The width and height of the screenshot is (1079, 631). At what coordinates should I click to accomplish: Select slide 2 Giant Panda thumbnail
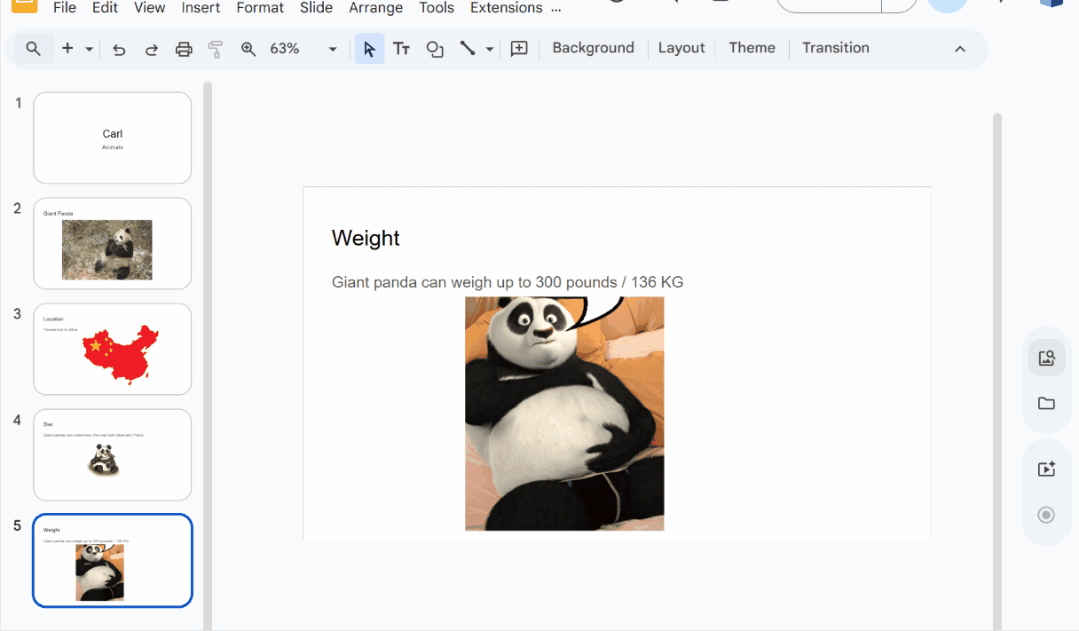[113, 244]
